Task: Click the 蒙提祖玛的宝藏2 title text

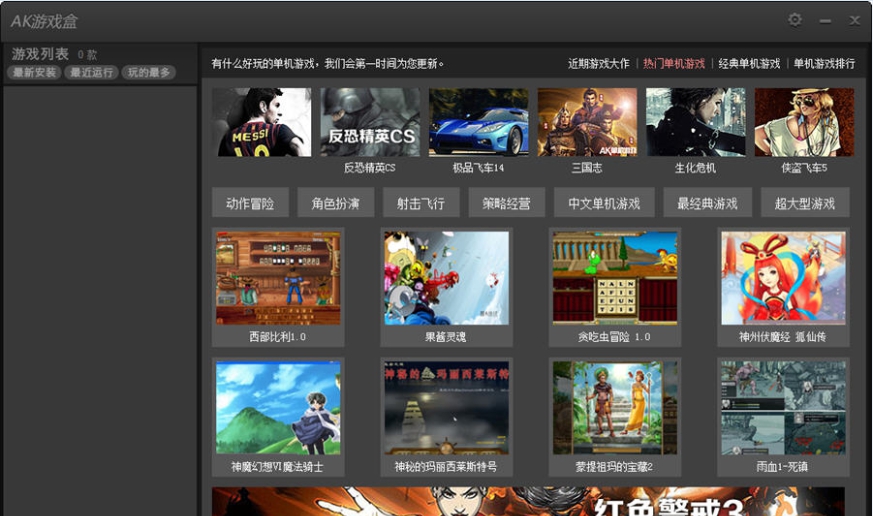Action: pos(614,466)
